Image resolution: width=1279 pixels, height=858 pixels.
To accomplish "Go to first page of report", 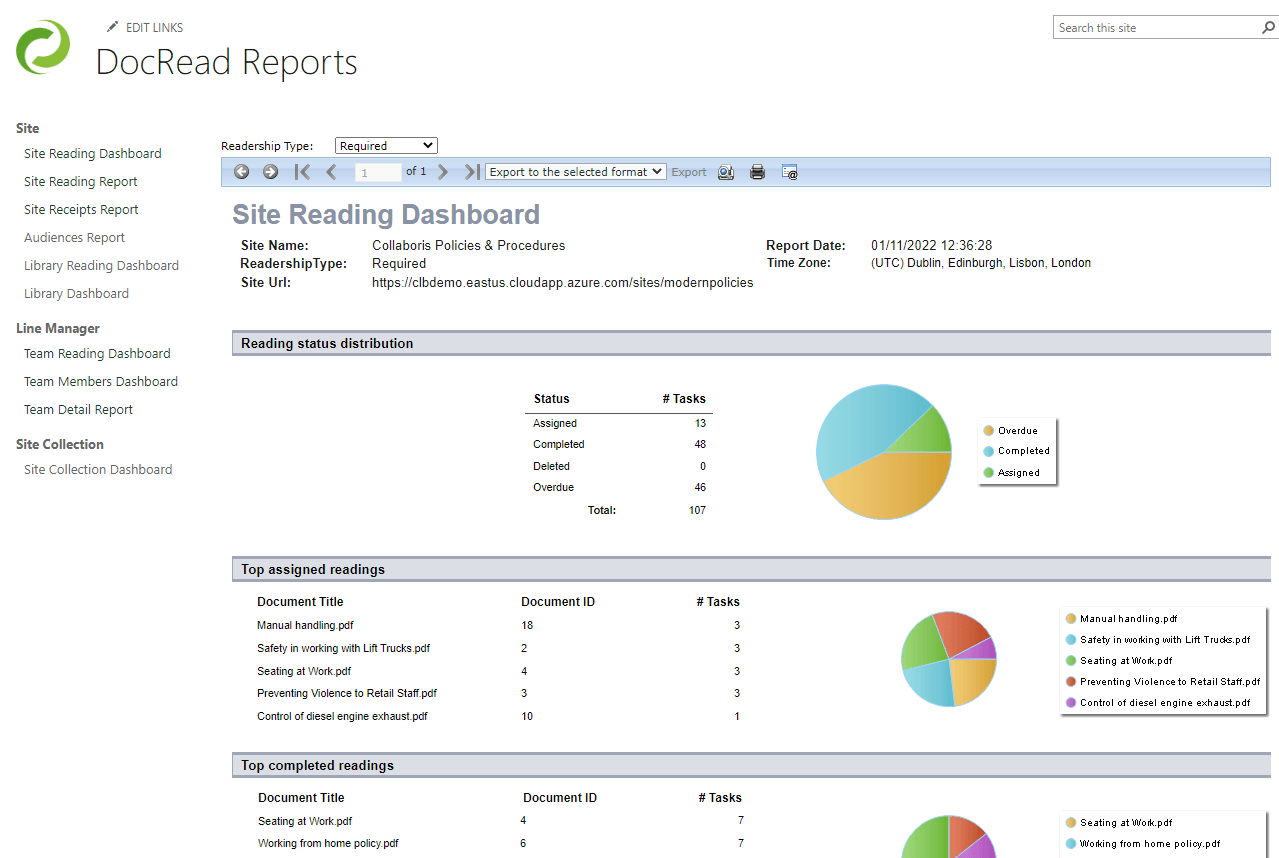I will click(302, 172).
